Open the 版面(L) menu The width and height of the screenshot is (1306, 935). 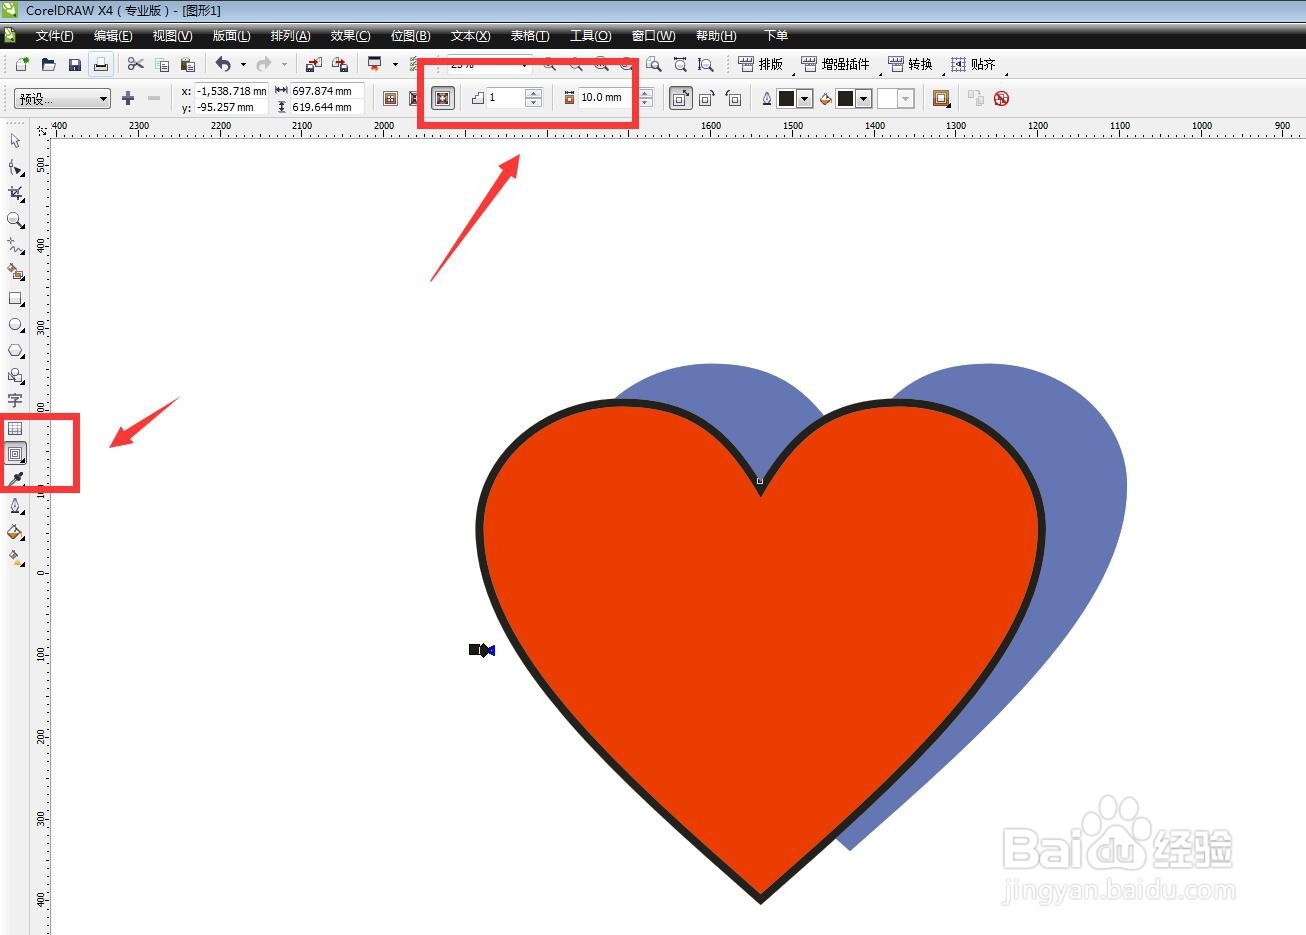[231, 36]
